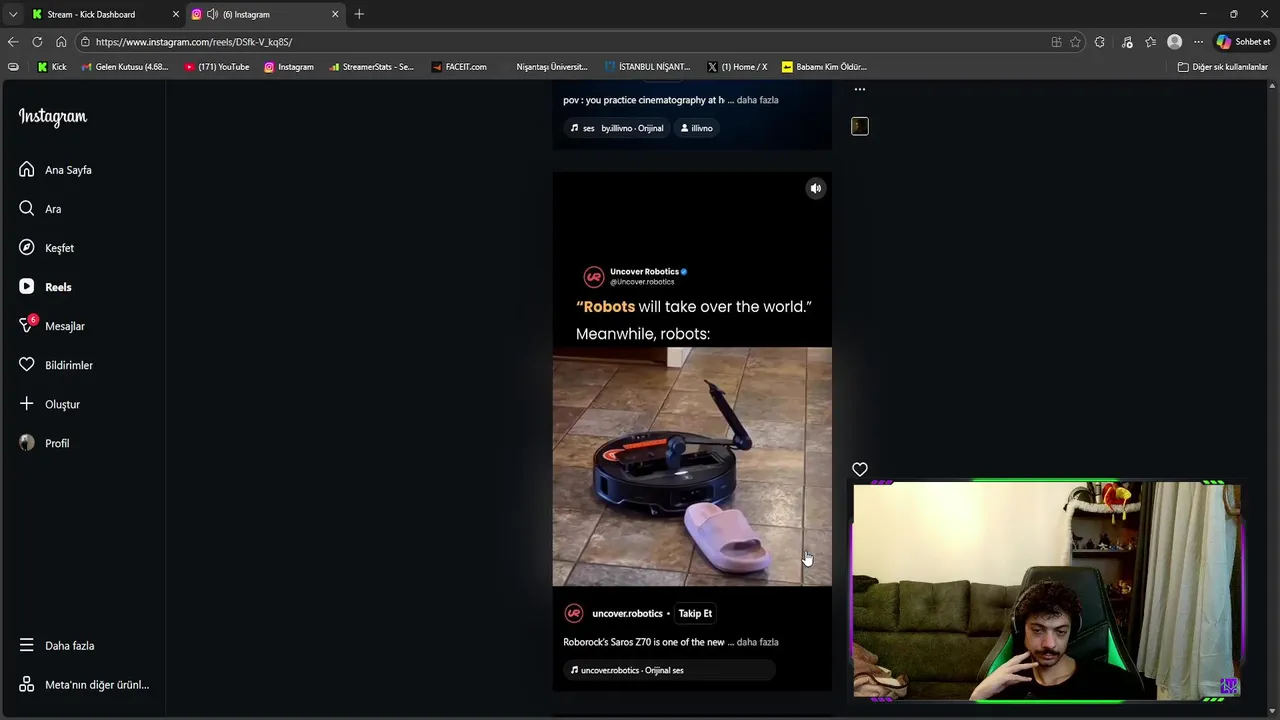Open Mesajlar with unread badge
The width and height of the screenshot is (1280, 720).
coord(51,326)
